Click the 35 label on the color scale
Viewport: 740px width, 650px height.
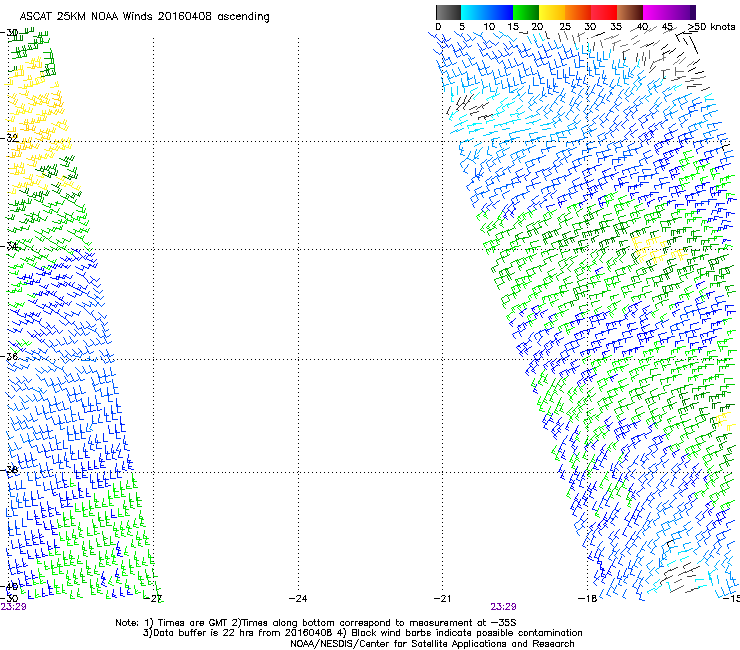tap(616, 27)
